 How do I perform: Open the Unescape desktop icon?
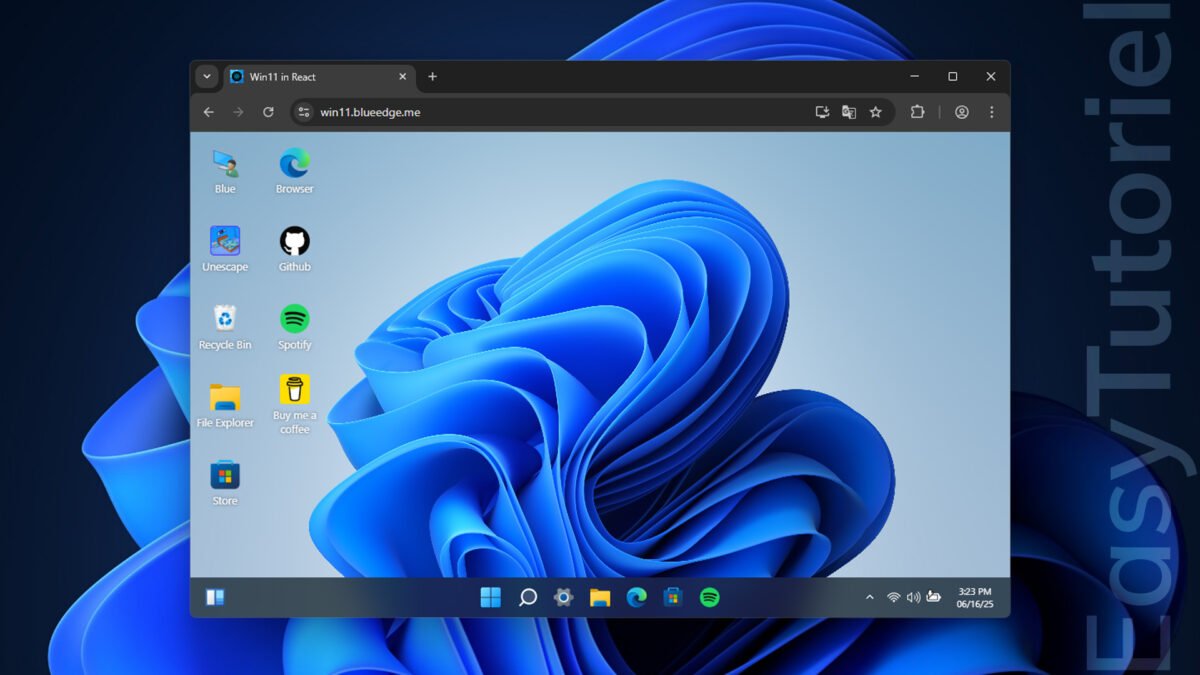(225, 249)
